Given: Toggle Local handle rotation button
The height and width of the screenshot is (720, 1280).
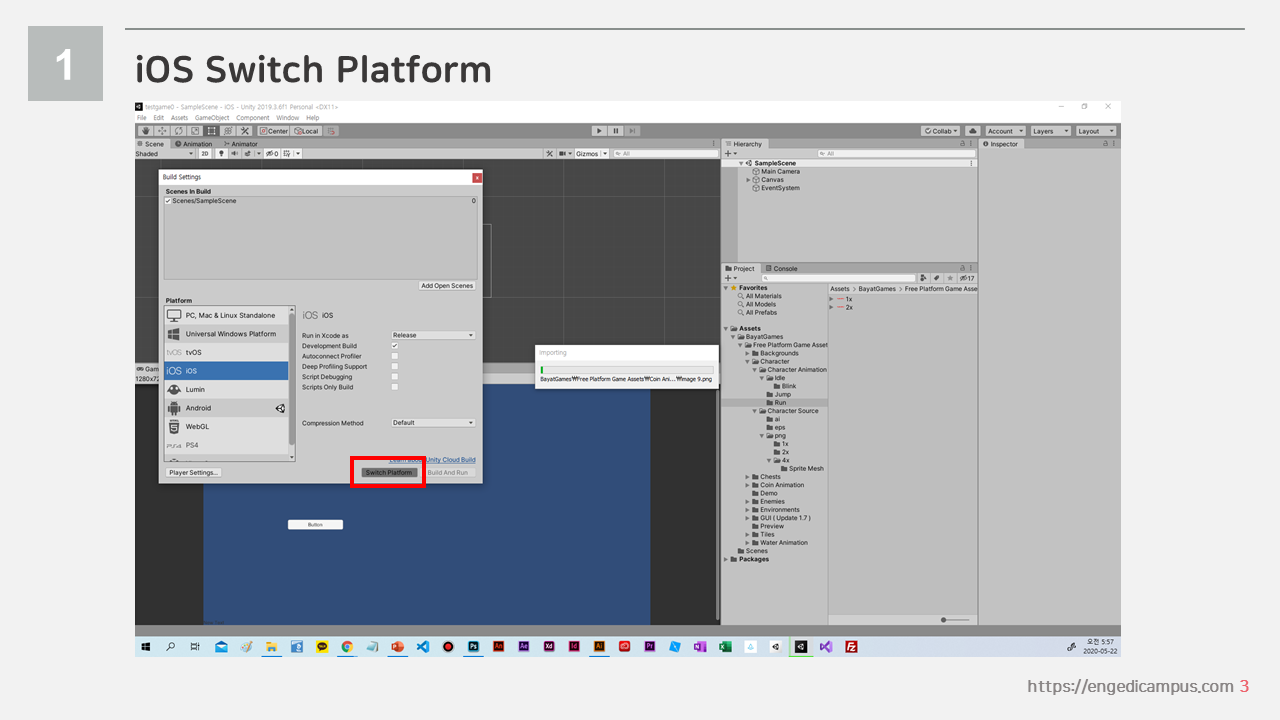Looking at the screenshot, I should (x=306, y=131).
